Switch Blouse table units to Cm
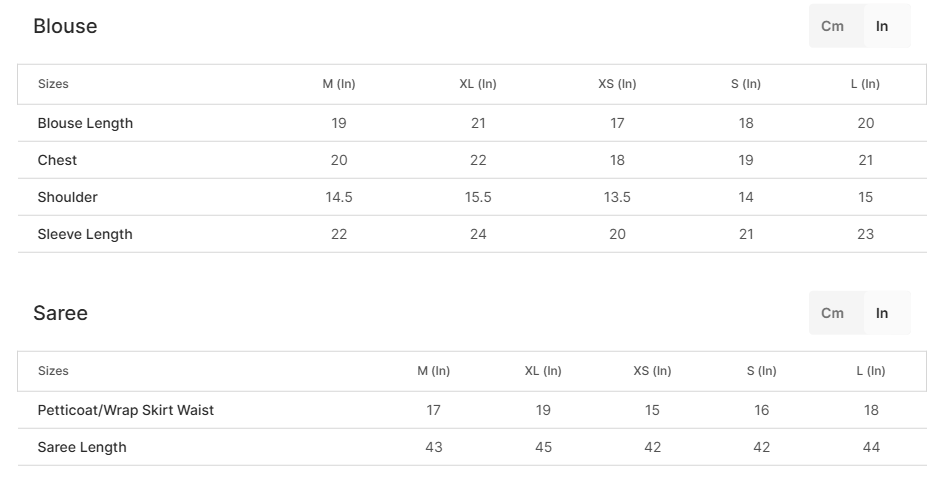 [833, 26]
